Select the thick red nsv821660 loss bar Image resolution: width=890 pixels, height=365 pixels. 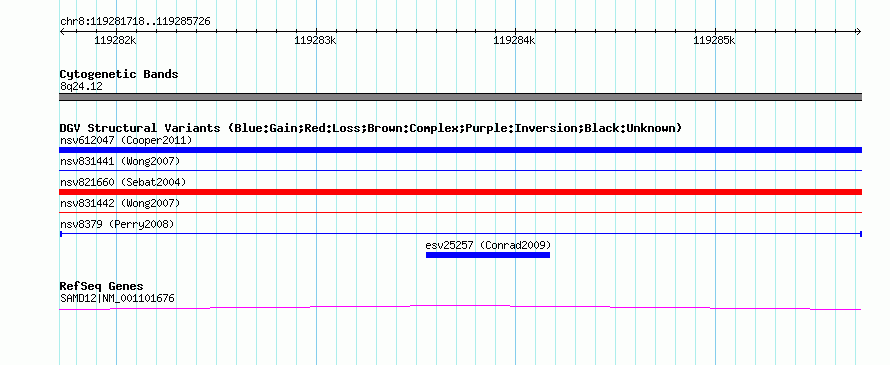pyautogui.click(x=460, y=192)
